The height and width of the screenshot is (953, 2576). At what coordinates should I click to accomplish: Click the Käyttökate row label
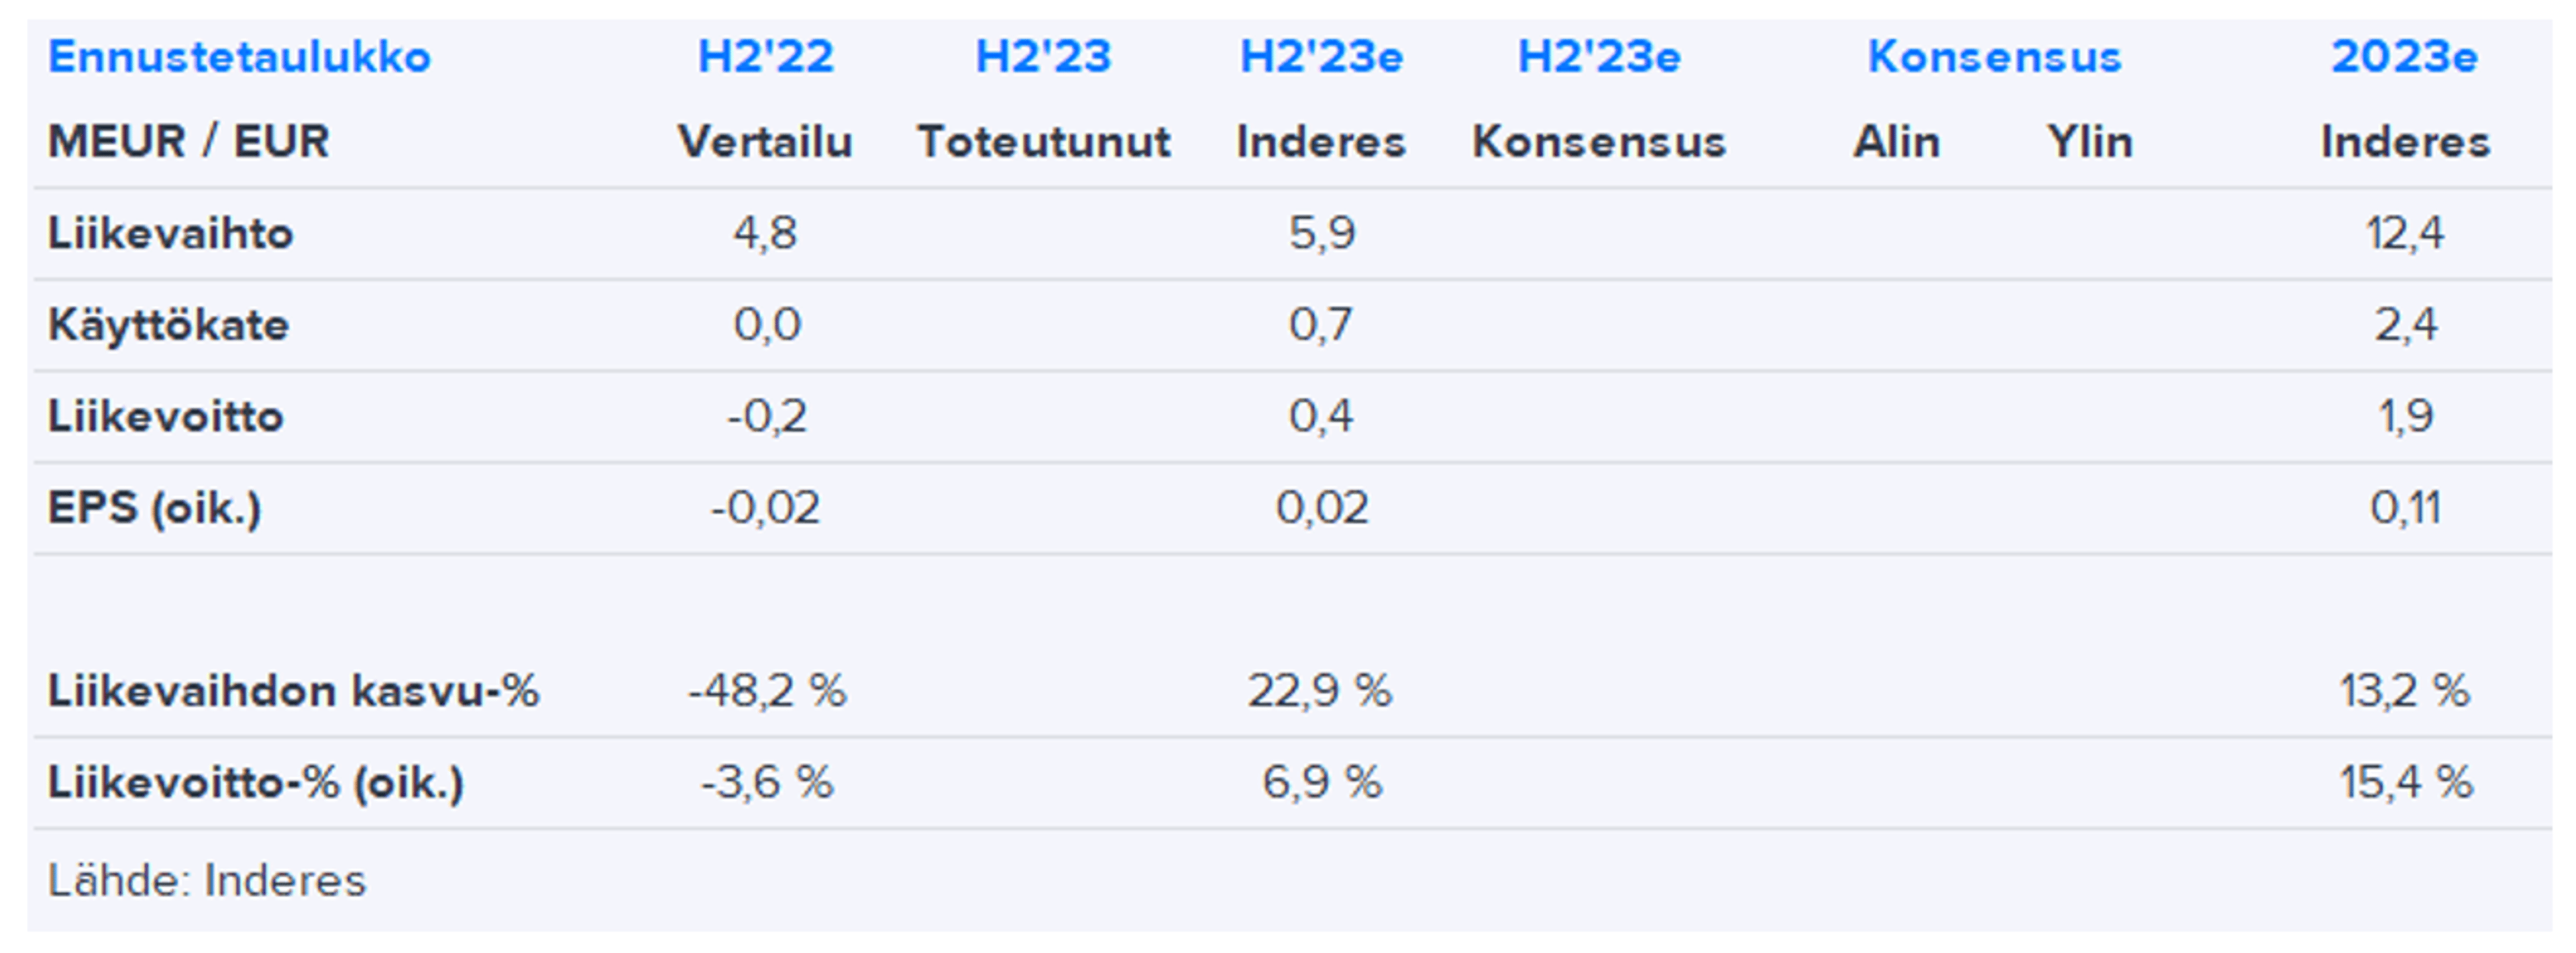click(x=168, y=325)
